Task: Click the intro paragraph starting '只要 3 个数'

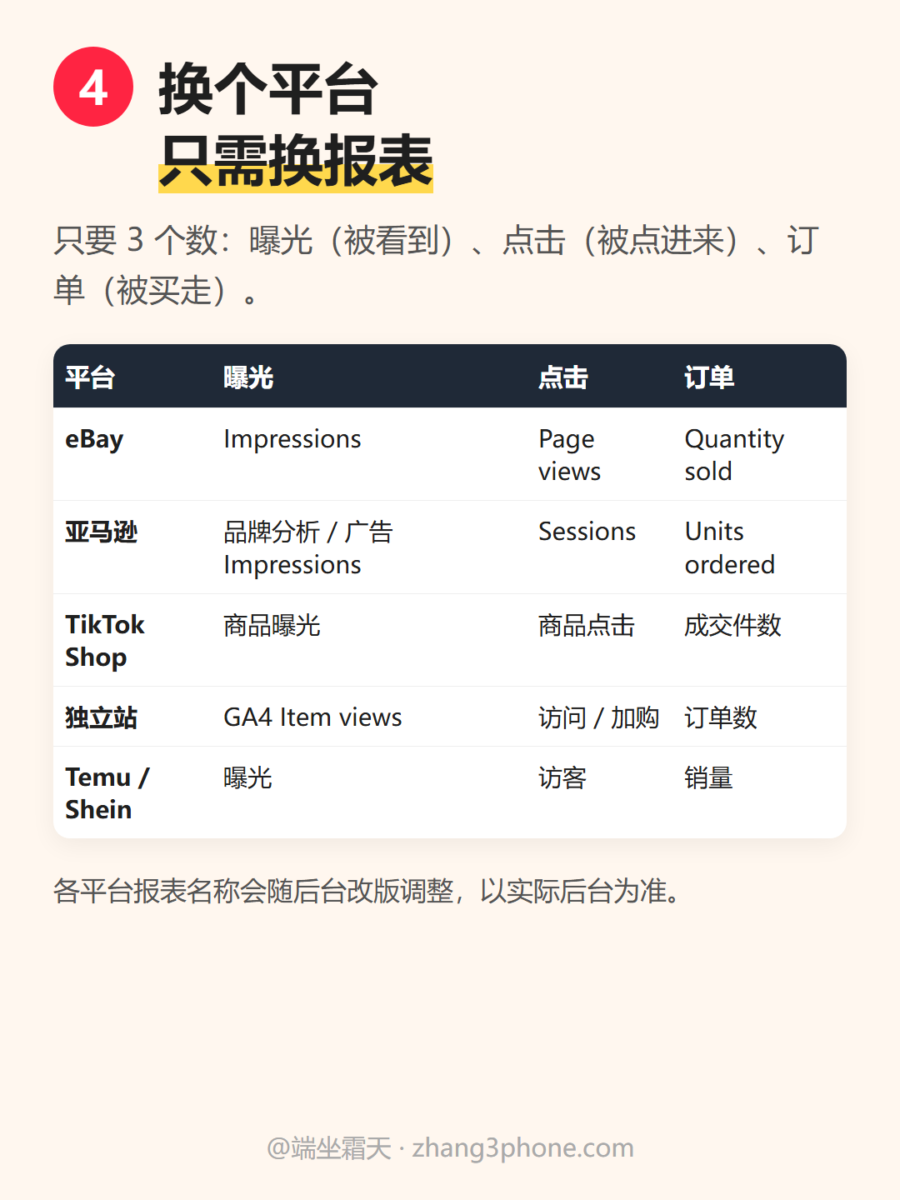Action: (x=437, y=265)
